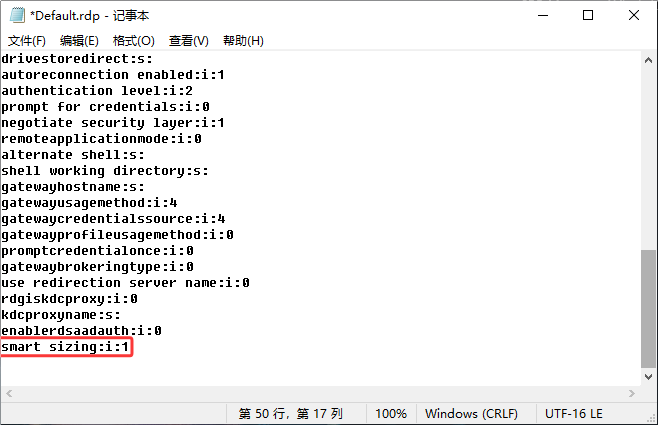Screen dimensions: 658x425
Task: Minimize the Notepad window
Action: point(541,15)
